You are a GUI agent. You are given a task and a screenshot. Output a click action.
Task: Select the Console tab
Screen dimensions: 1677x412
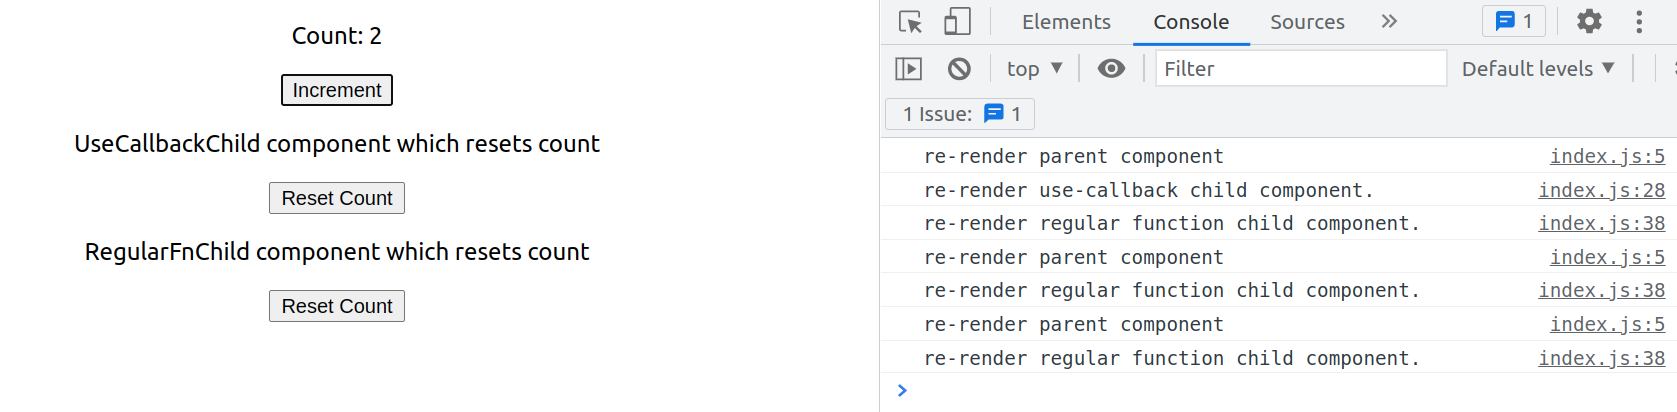(1191, 22)
